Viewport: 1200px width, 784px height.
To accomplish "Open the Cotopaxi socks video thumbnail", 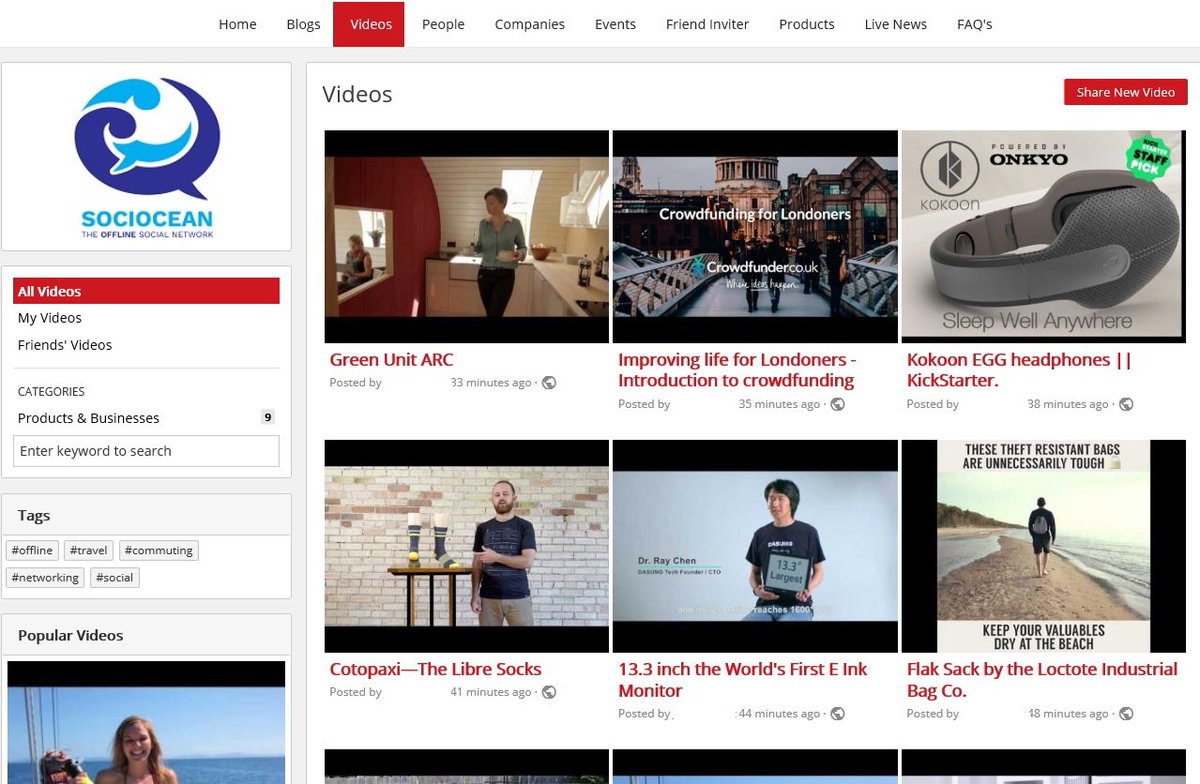I will coord(467,546).
